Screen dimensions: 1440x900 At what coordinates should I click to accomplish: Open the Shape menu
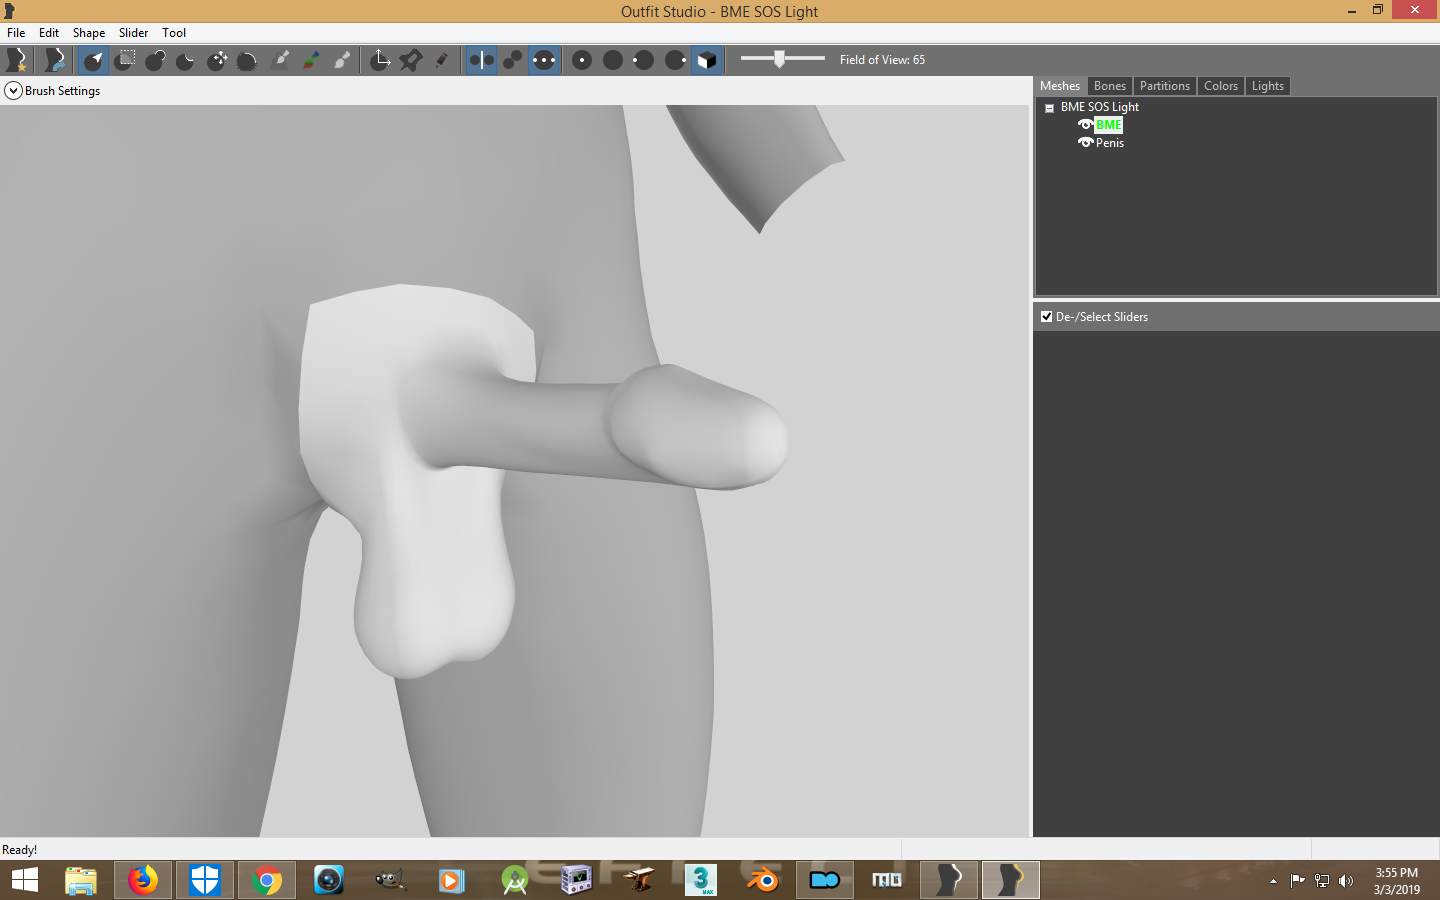coord(89,33)
